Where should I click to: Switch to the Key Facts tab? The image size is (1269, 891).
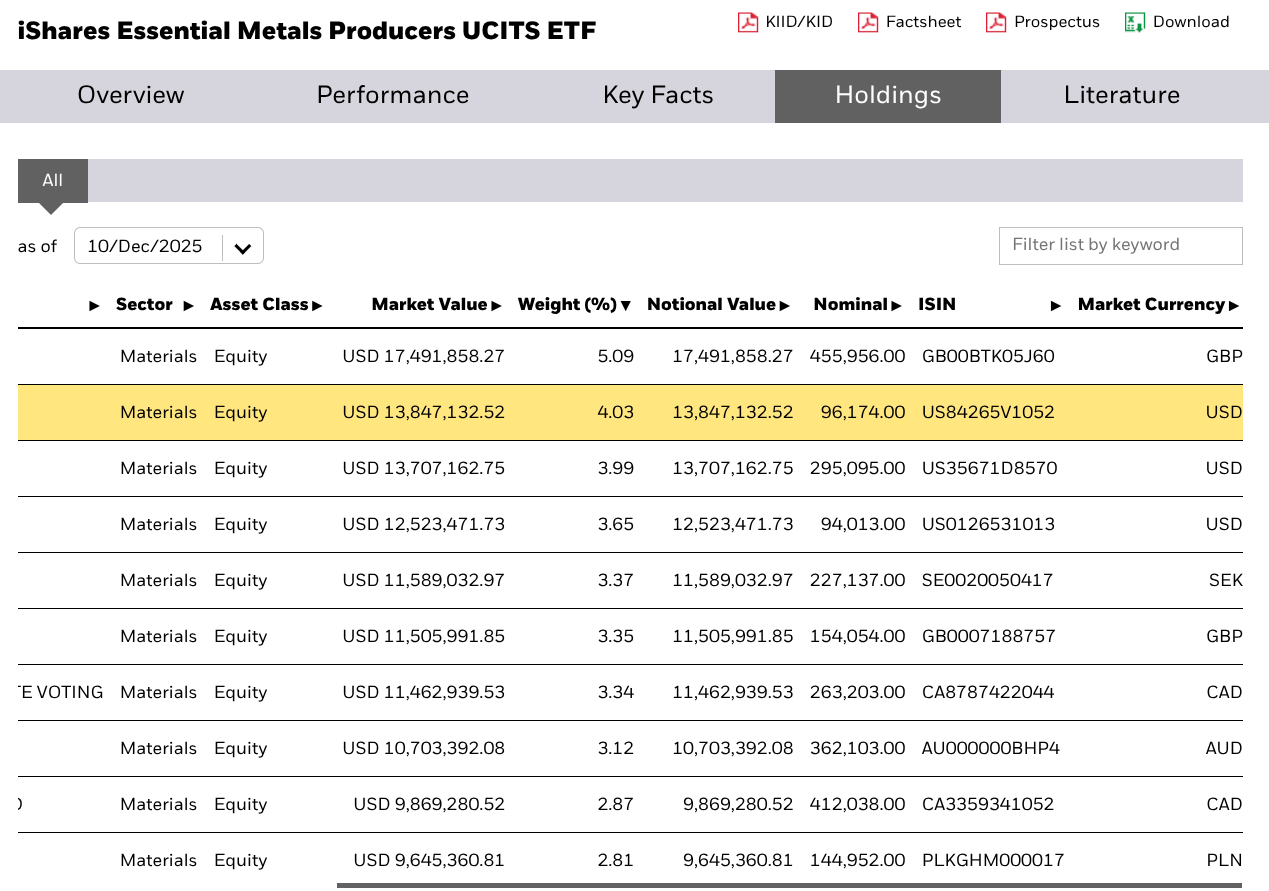[658, 96]
